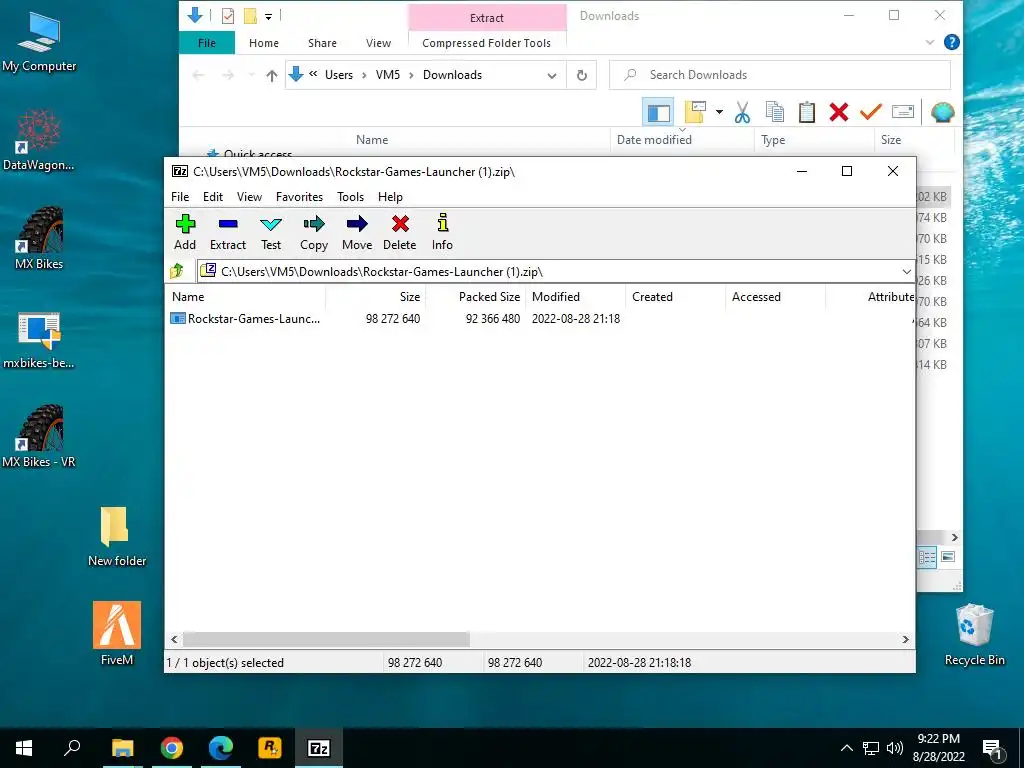Expand the 7-Zip address path dropdown

pos(906,272)
